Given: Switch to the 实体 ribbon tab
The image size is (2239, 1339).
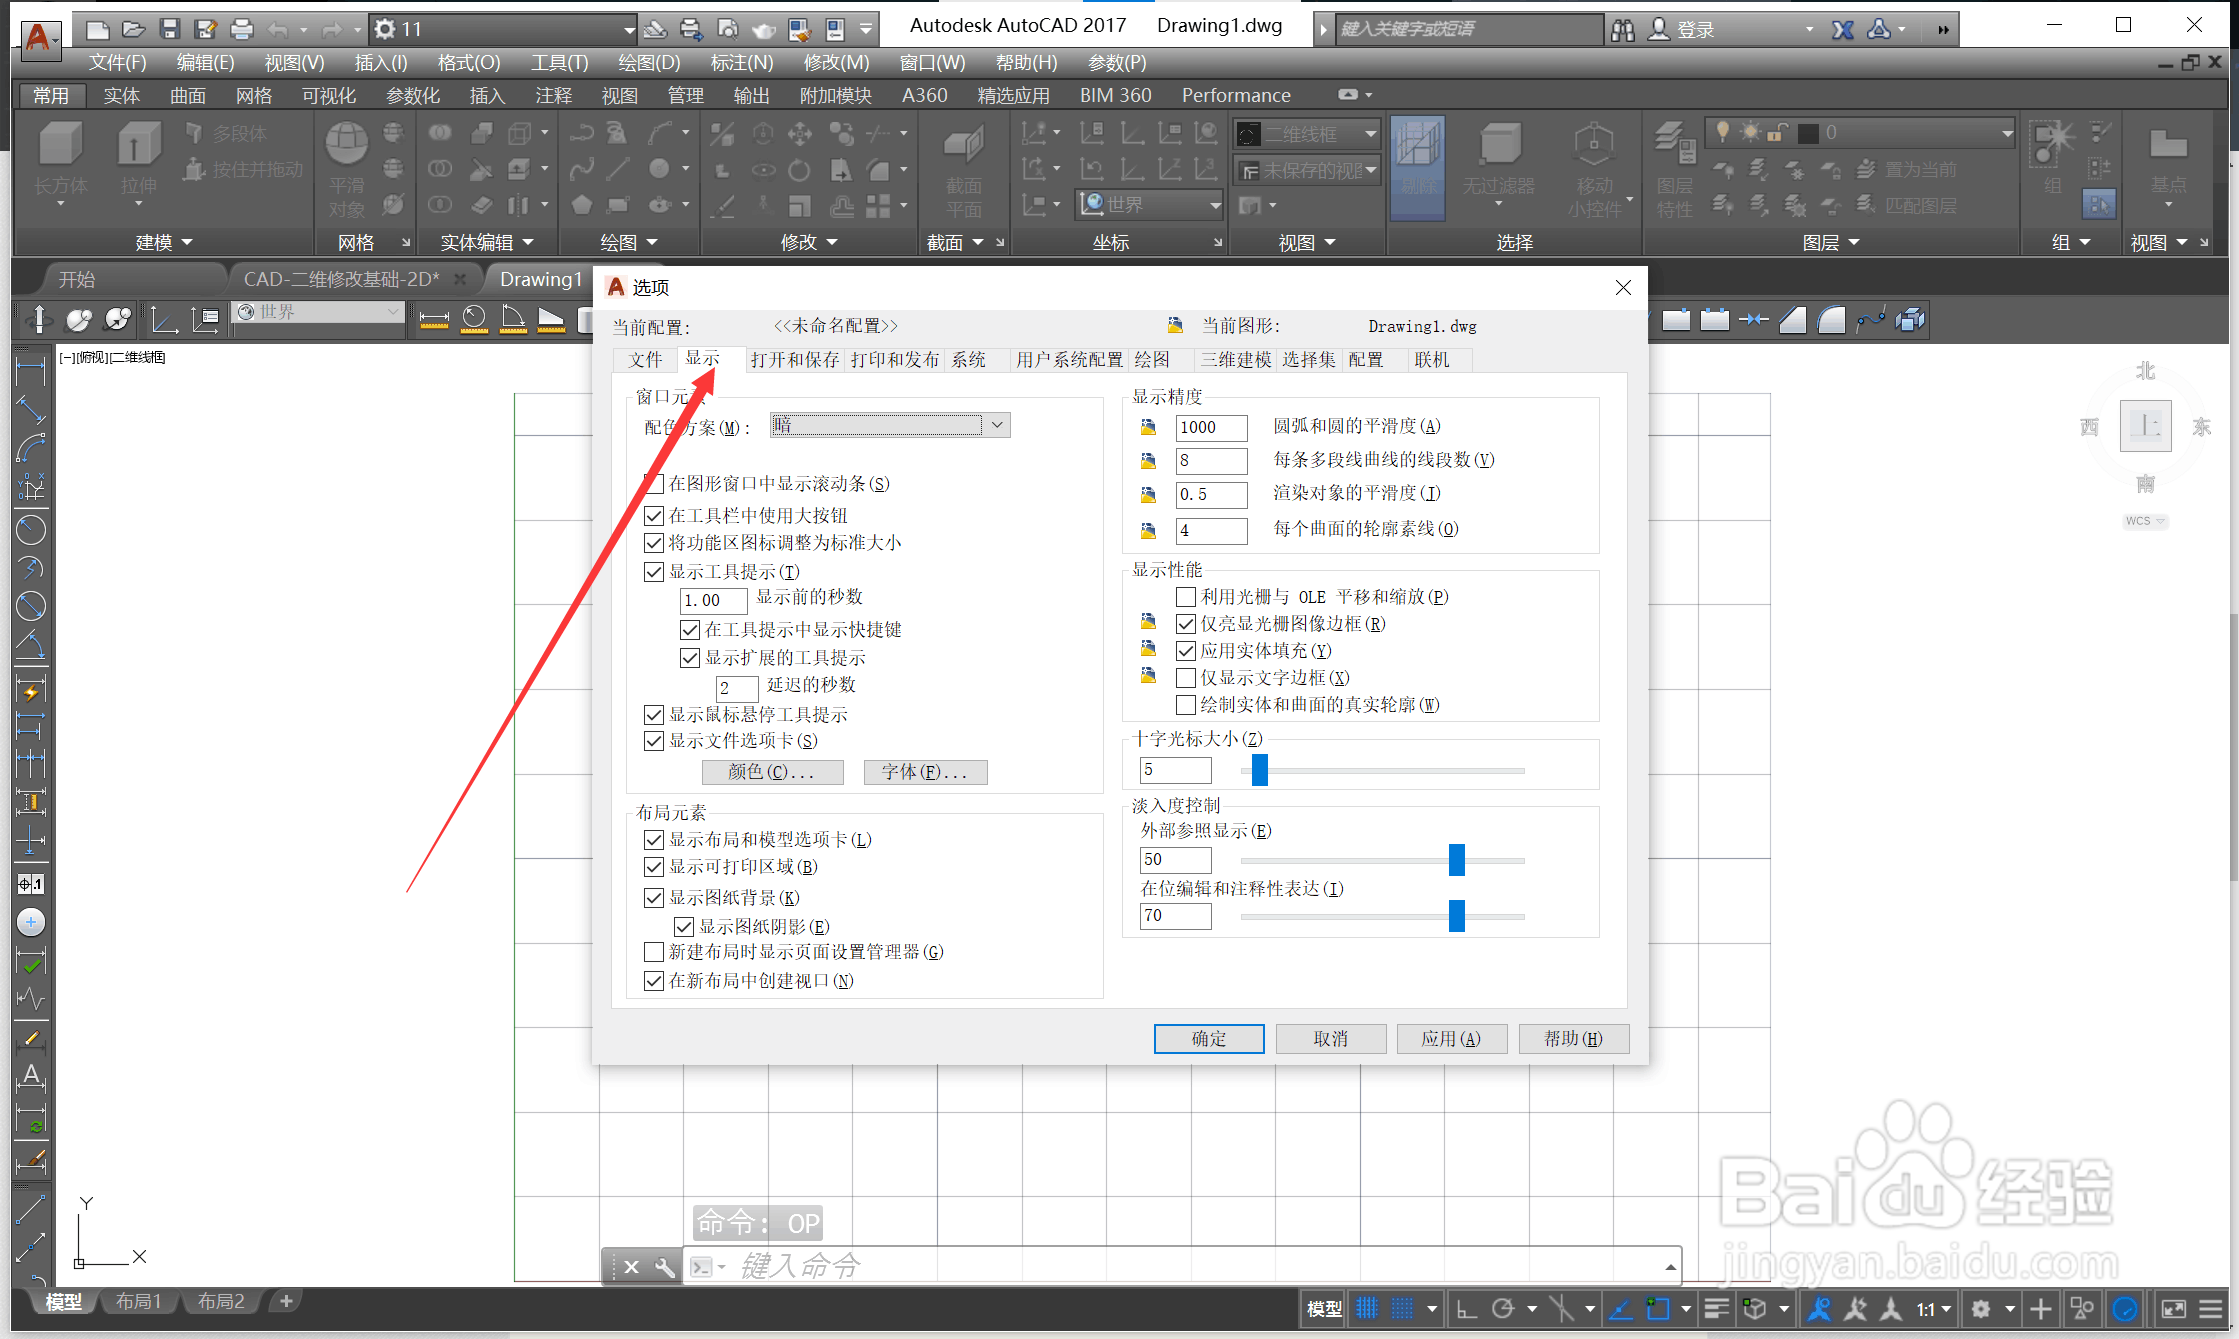Looking at the screenshot, I should (x=121, y=96).
